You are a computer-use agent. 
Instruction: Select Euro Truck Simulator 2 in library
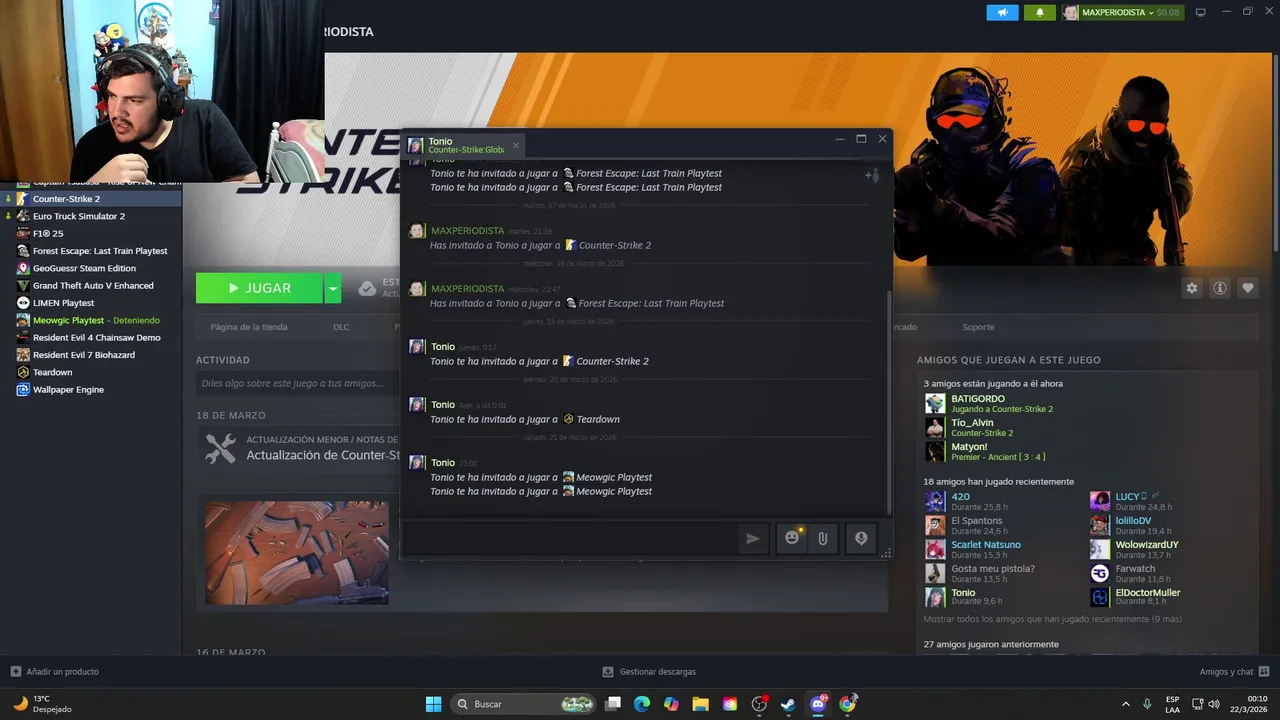(x=91, y=216)
